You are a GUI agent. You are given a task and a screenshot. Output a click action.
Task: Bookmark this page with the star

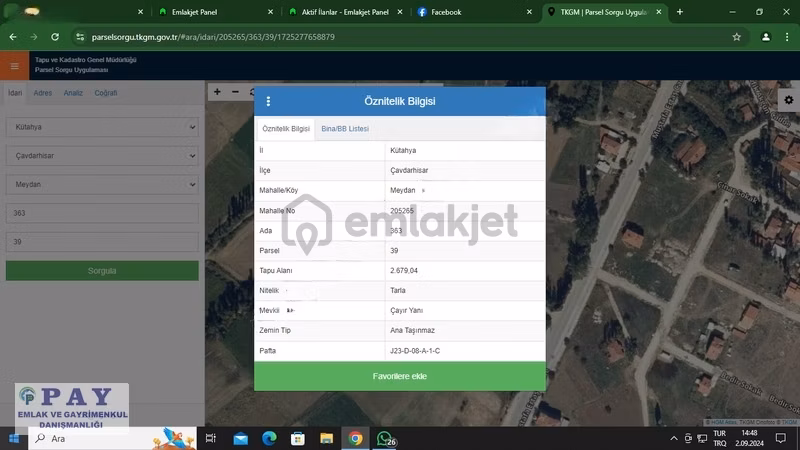tap(736, 37)
